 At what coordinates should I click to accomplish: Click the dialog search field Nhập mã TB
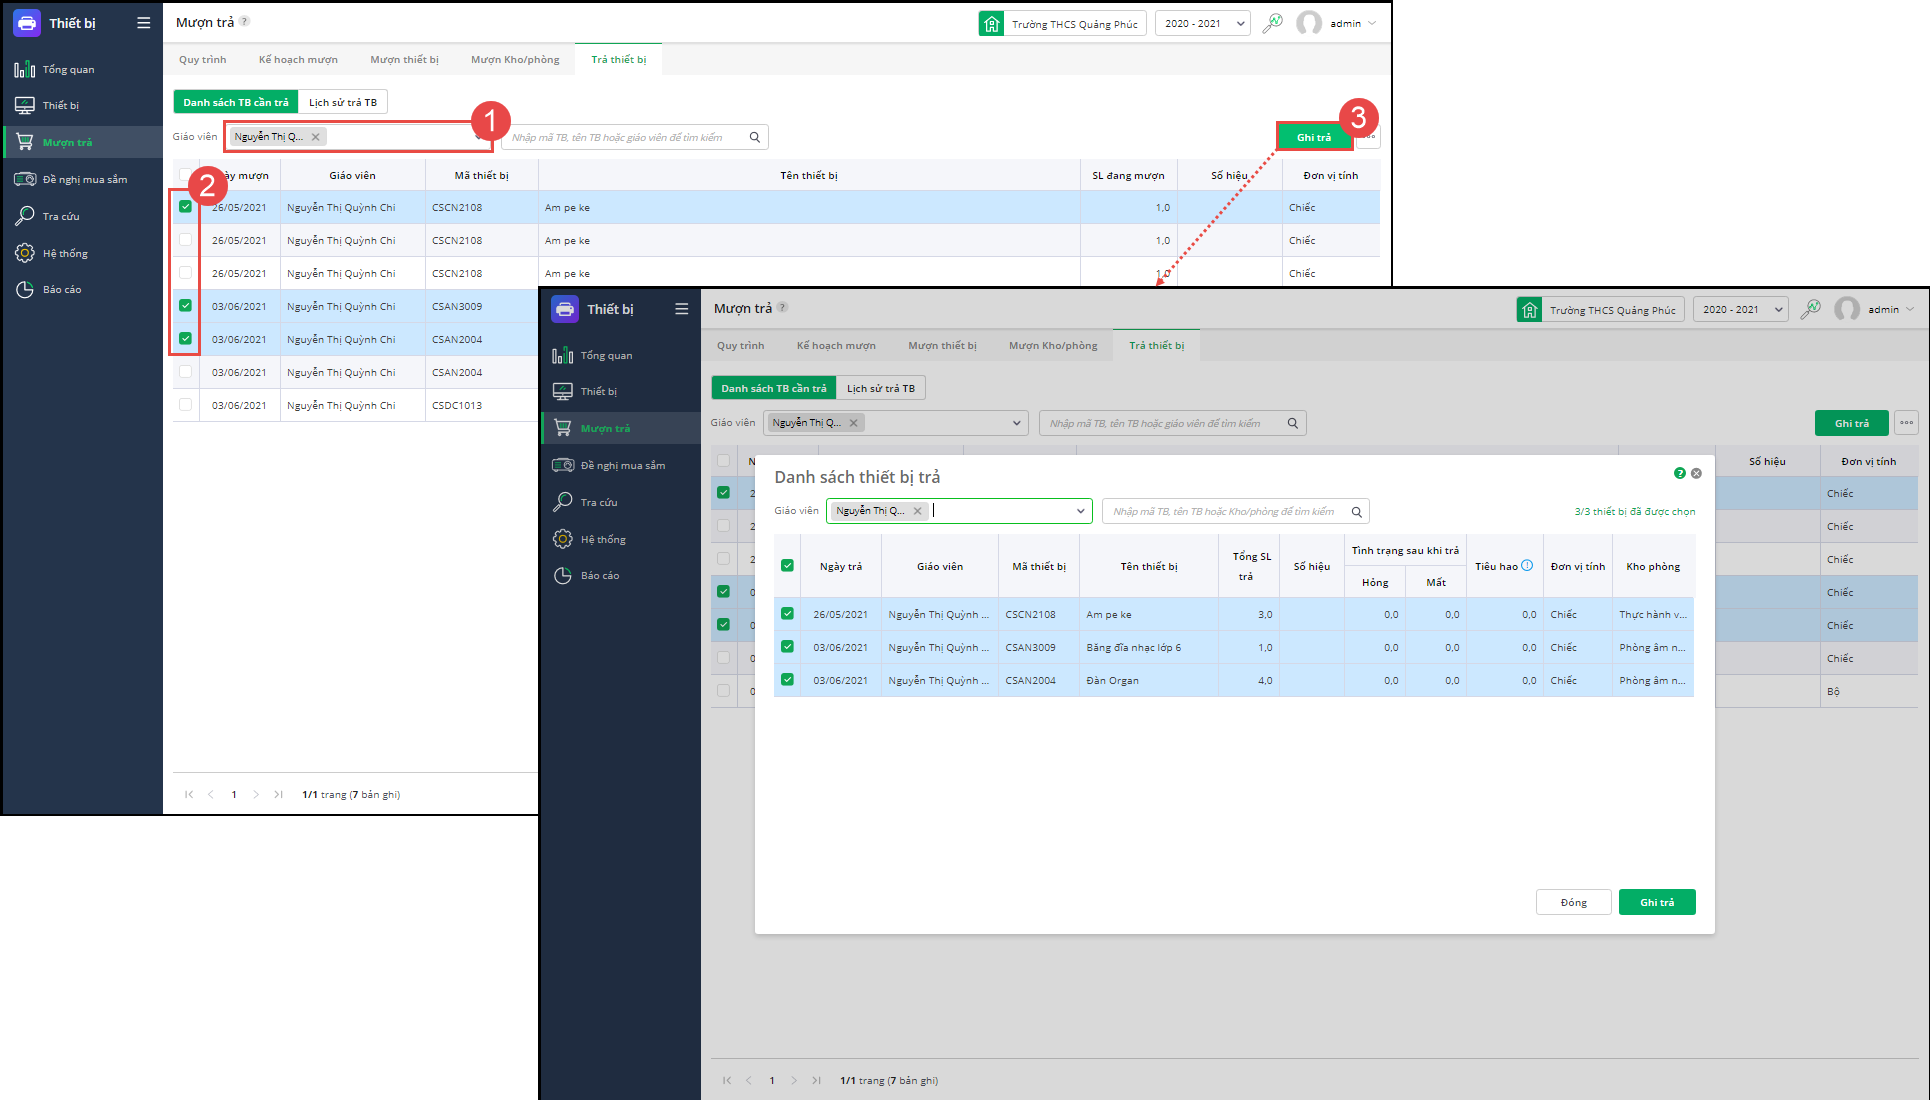point(1223,512)
